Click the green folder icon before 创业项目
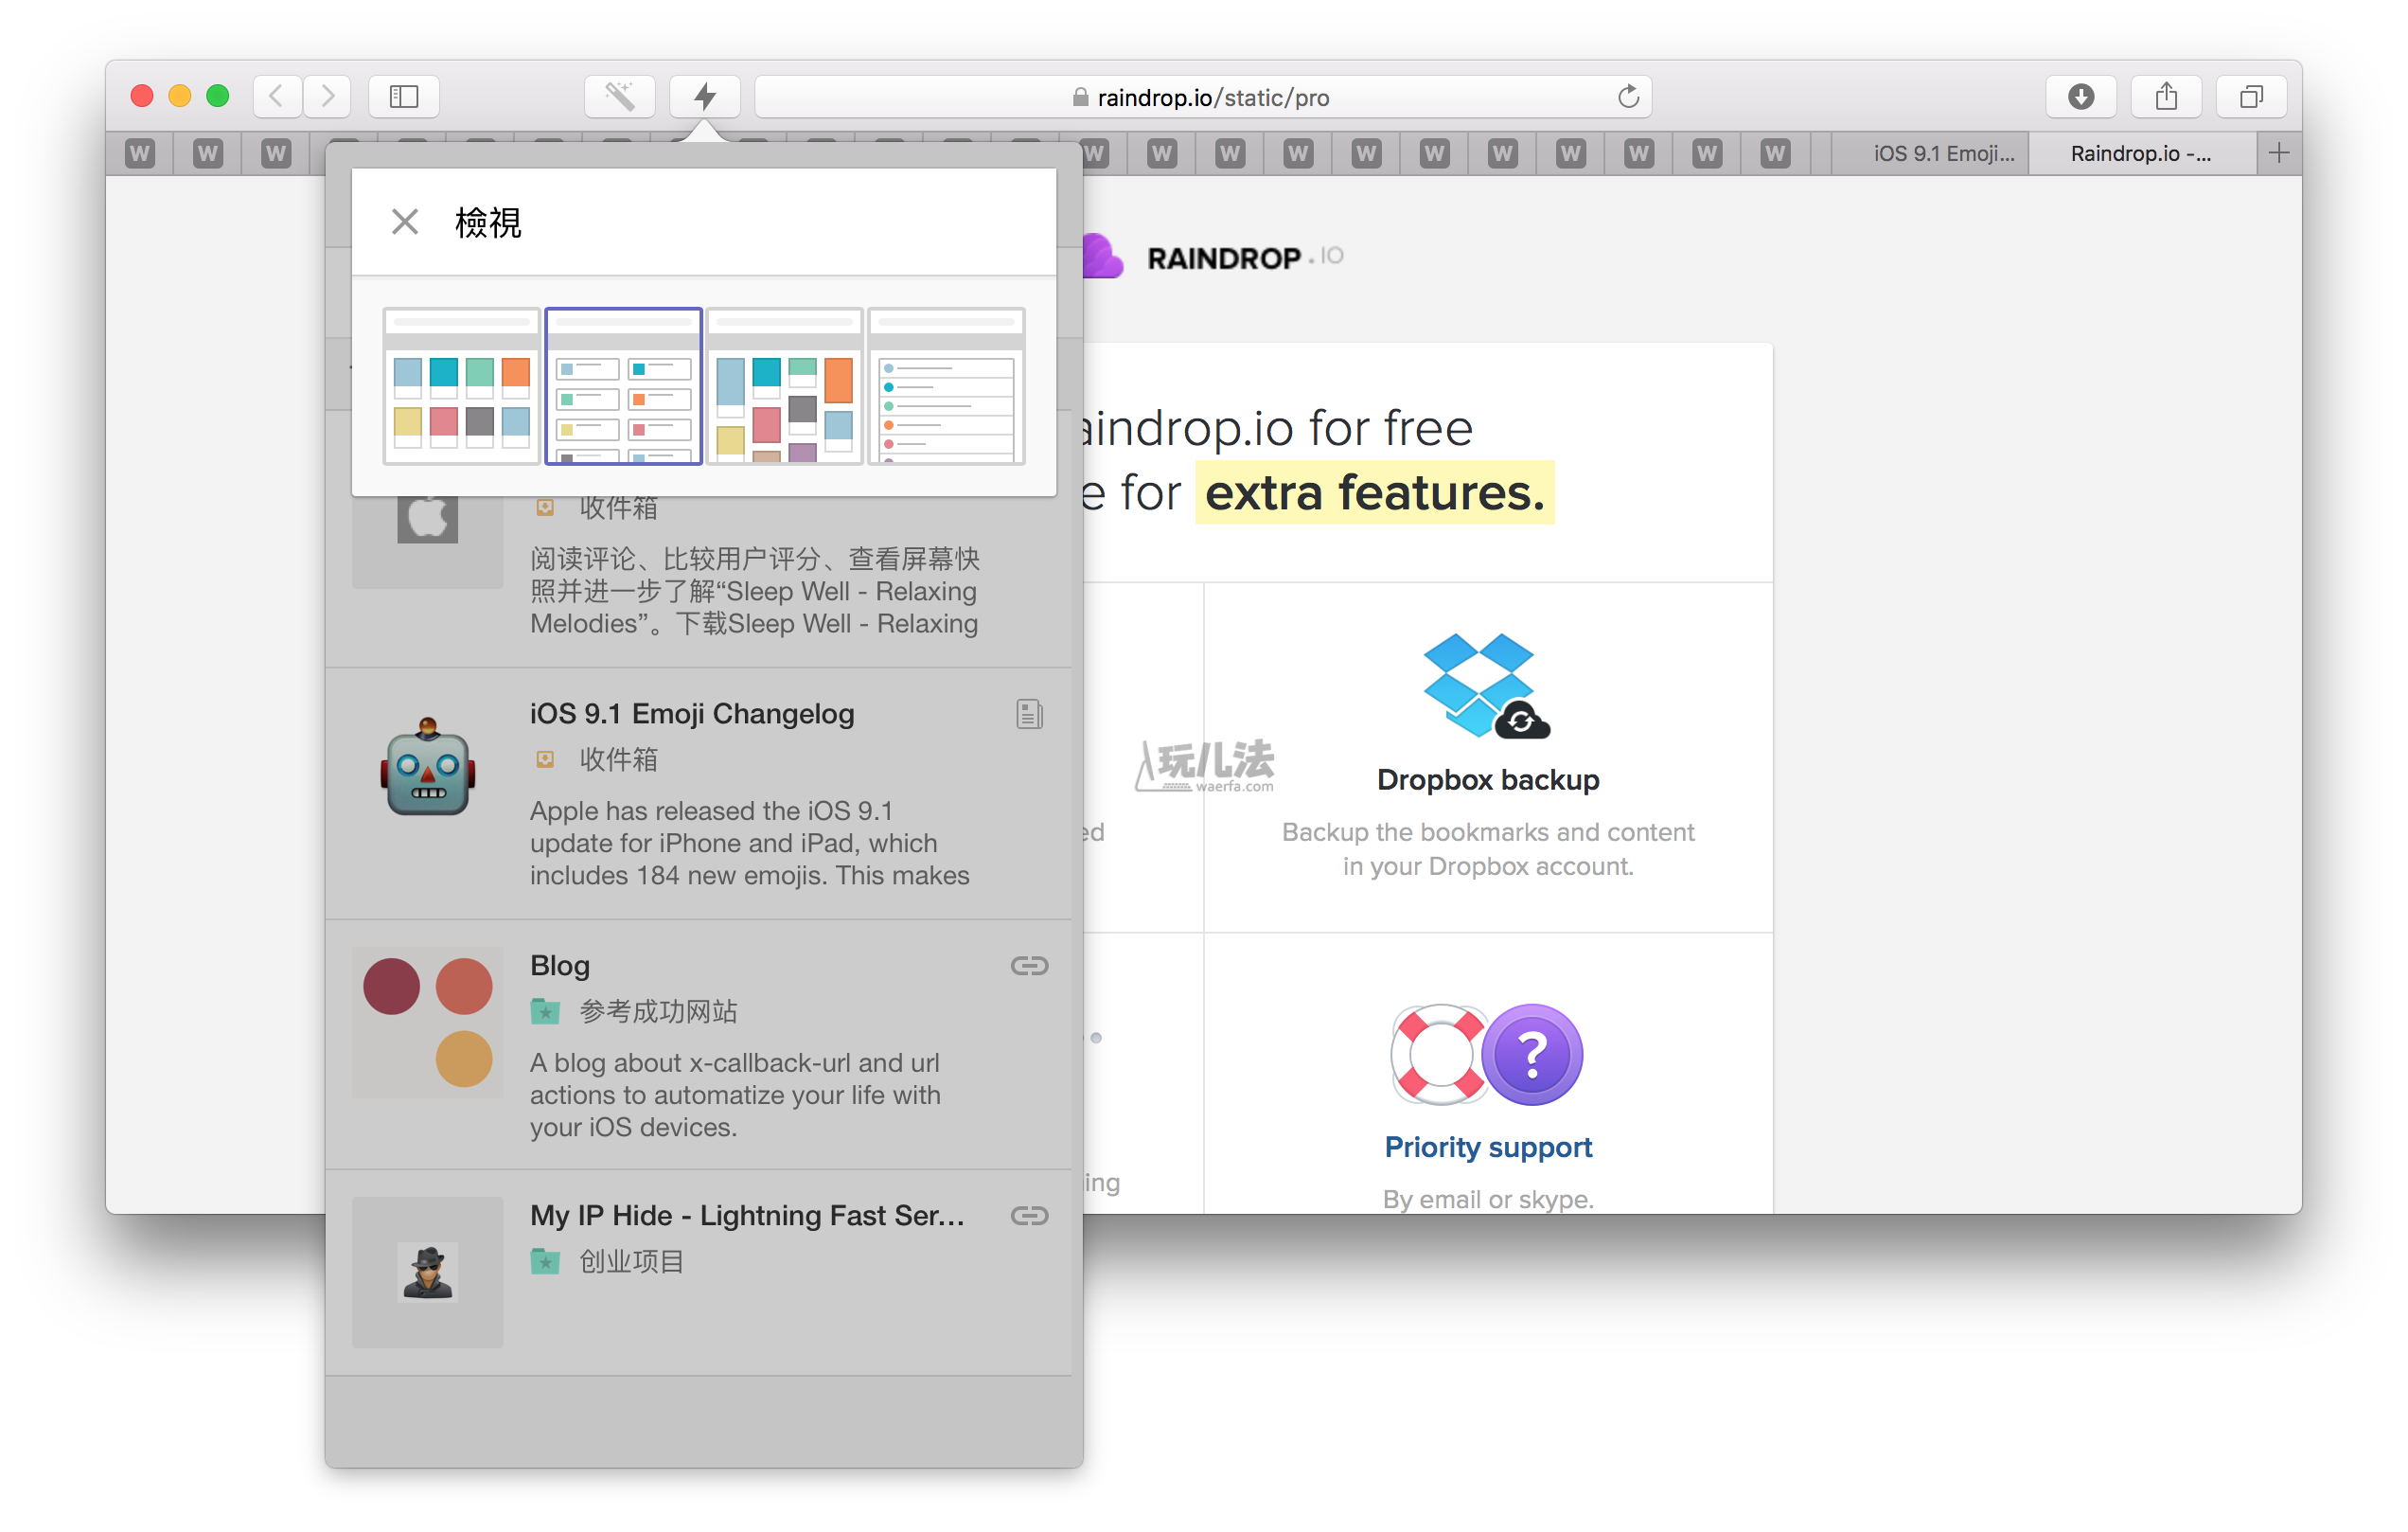The width and height of the screenshot is (2408, 1532). click(x=545, y=1261)
